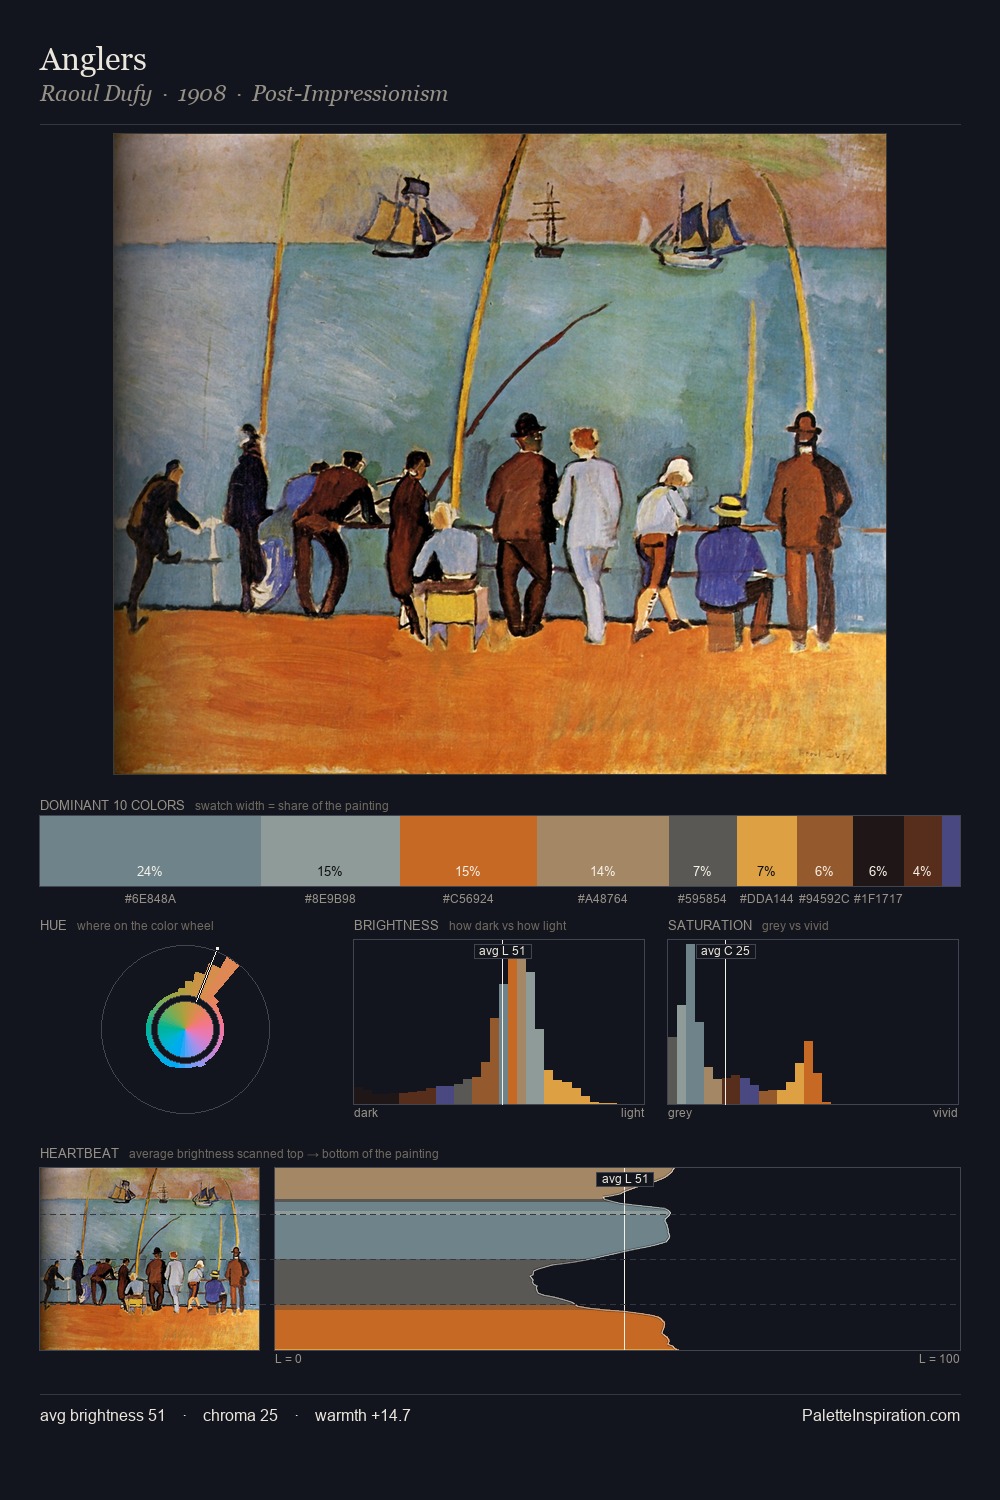Click the "avg brightness 51" footer stat
Image resolution: width=1000 pixels, height=1500 pixels.
coord(103,1415)
